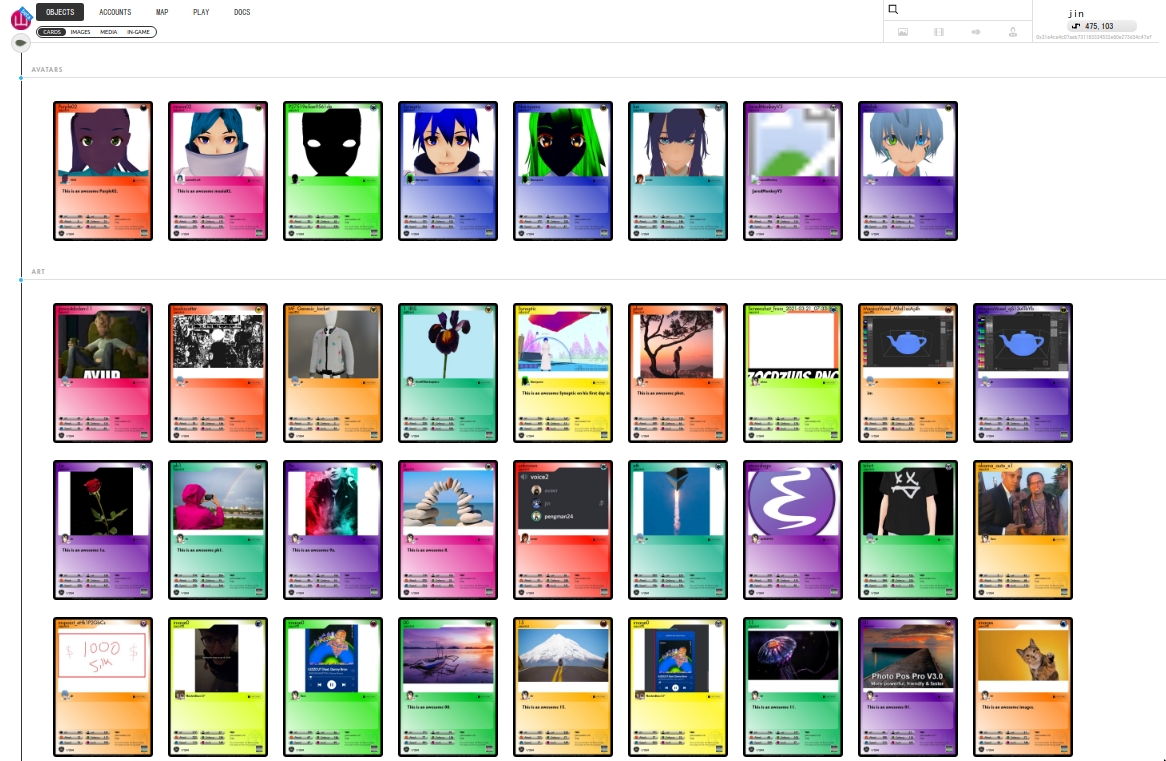Screen dimensions: 1166x761
Task: Open the MAP page from the top navigation
Action: click(161, 12)
